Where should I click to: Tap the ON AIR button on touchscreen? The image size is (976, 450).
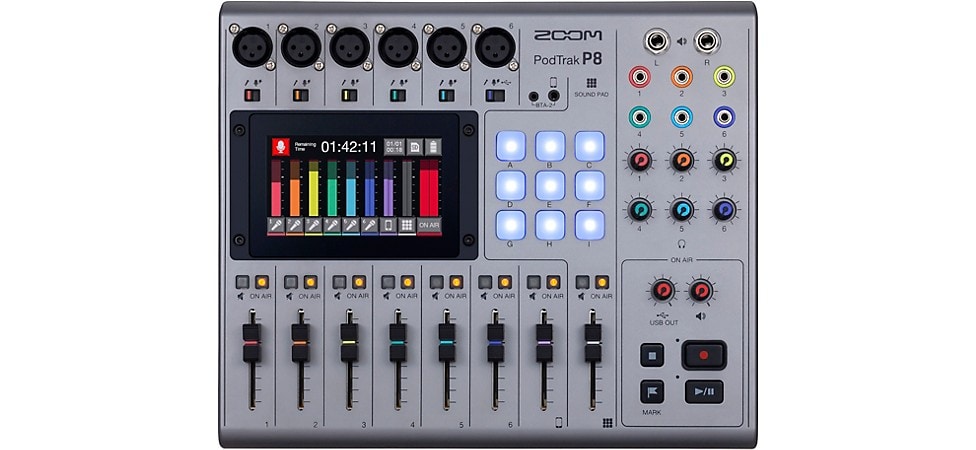(x=429, y=225)
